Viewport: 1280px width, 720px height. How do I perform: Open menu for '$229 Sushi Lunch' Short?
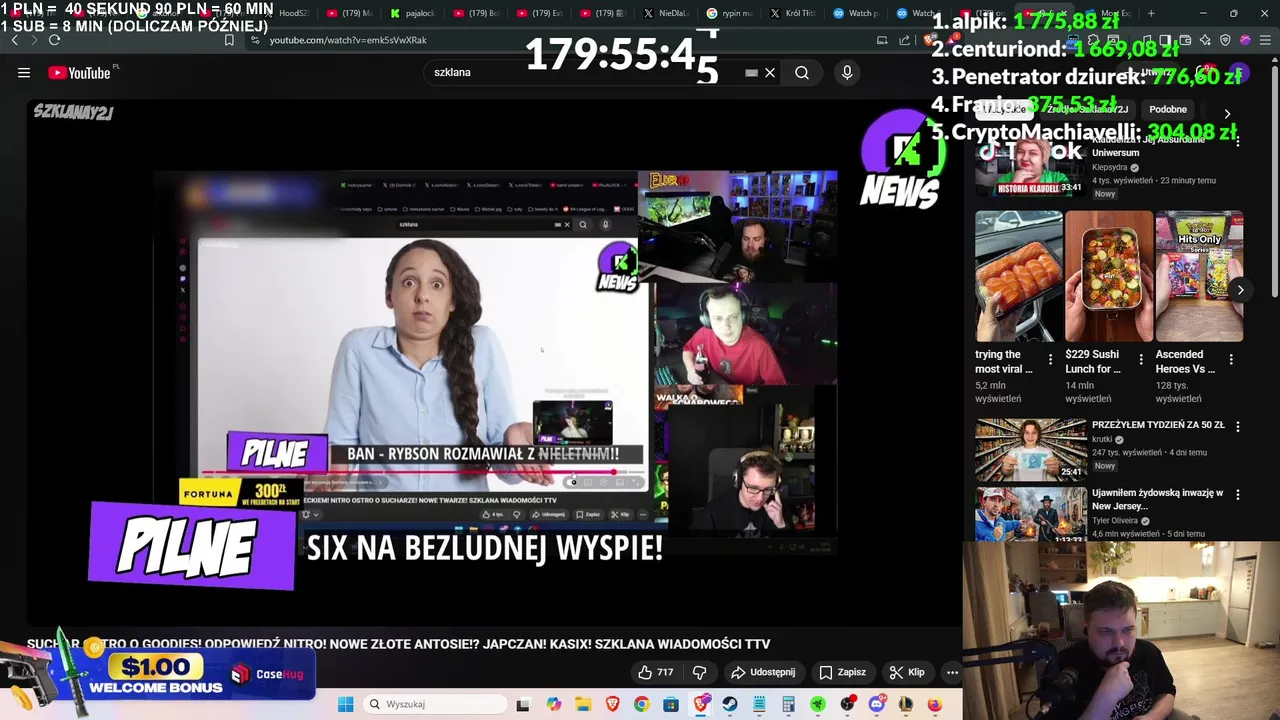(1140, 359)
